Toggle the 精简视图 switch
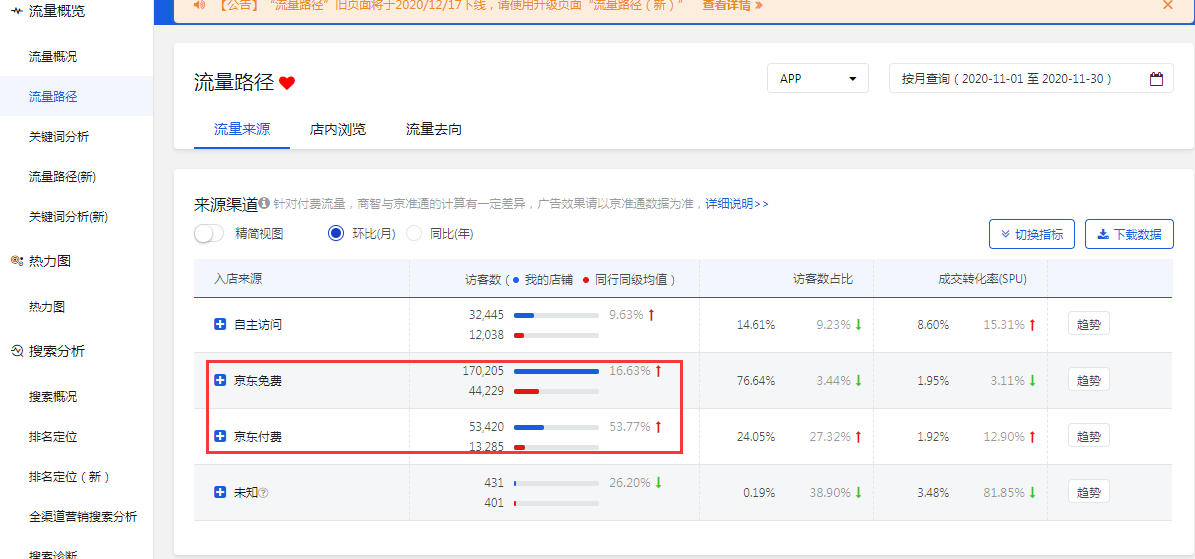The height and width of the screenshot is (559, 1195). (209, 233)
